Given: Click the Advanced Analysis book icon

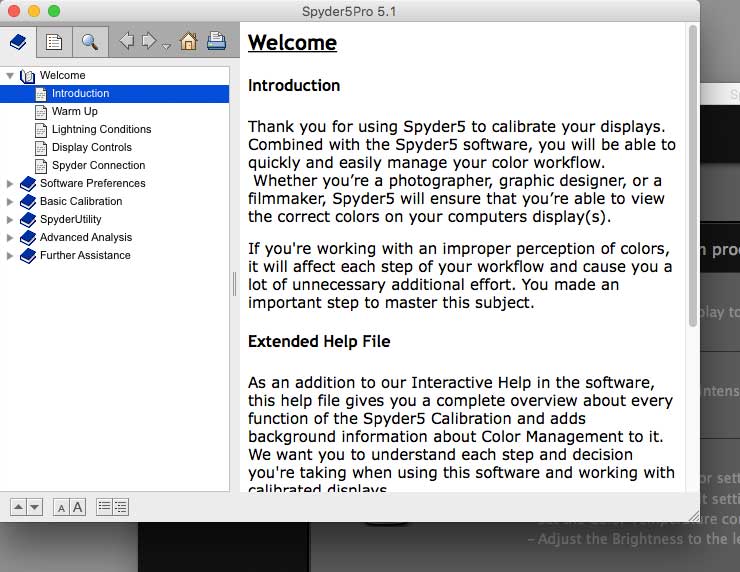Looking at the screenshot, I should point(28,237).
